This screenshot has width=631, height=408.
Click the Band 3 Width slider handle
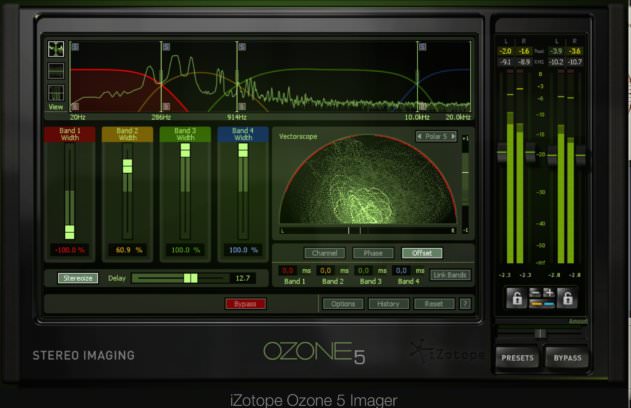coord(185,150)
